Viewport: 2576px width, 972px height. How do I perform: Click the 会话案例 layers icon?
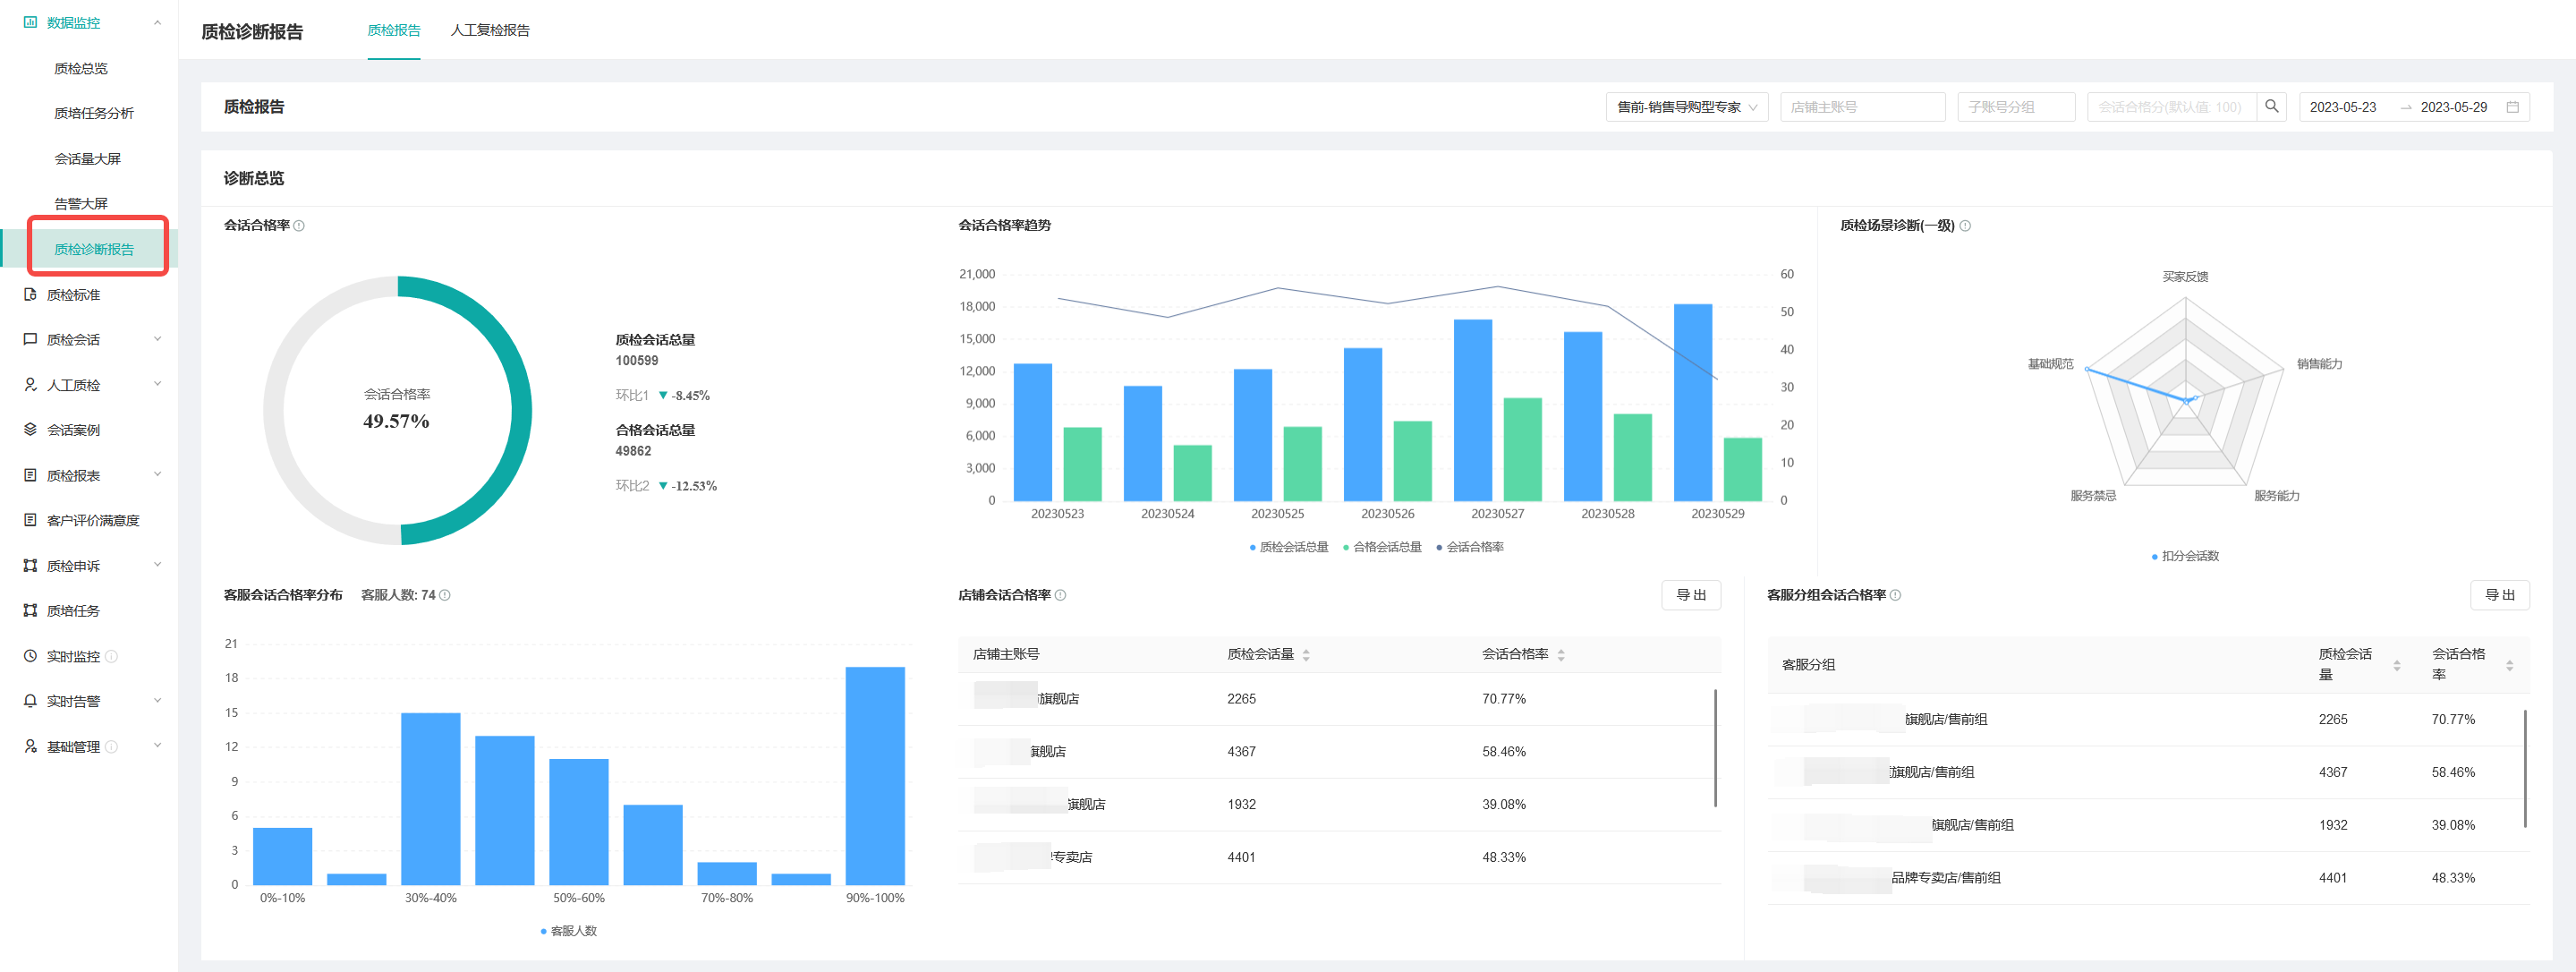coord(30,429)
